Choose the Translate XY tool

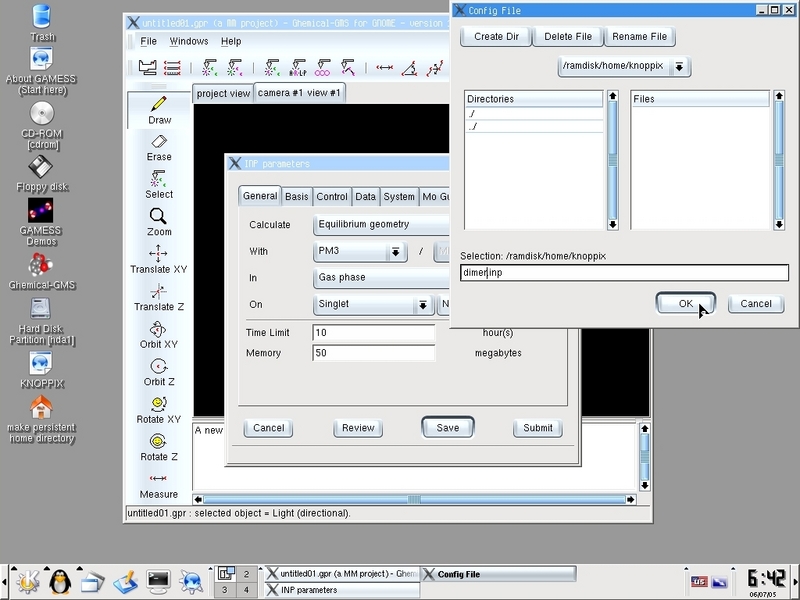159,259
